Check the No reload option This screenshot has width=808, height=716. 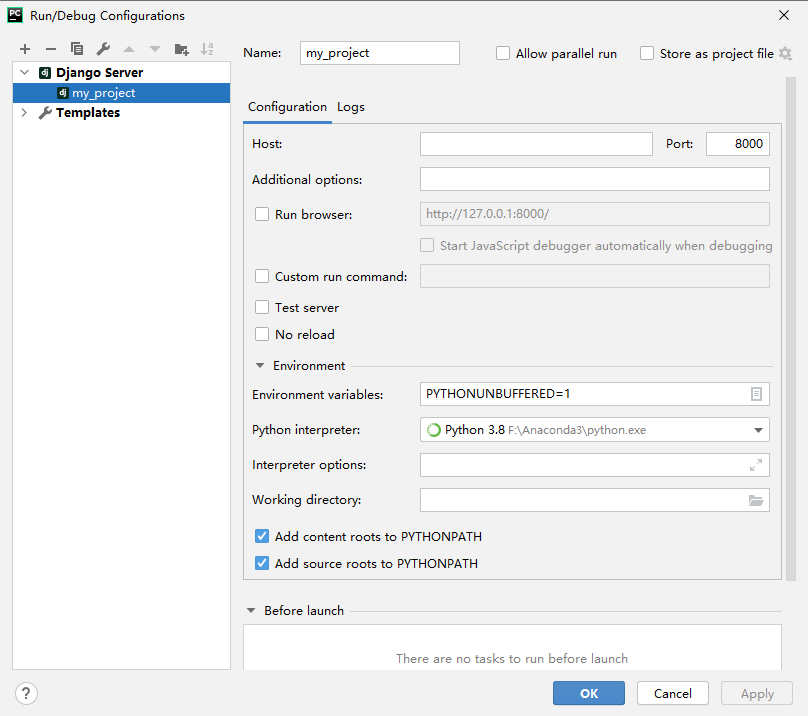pos(262,334)
